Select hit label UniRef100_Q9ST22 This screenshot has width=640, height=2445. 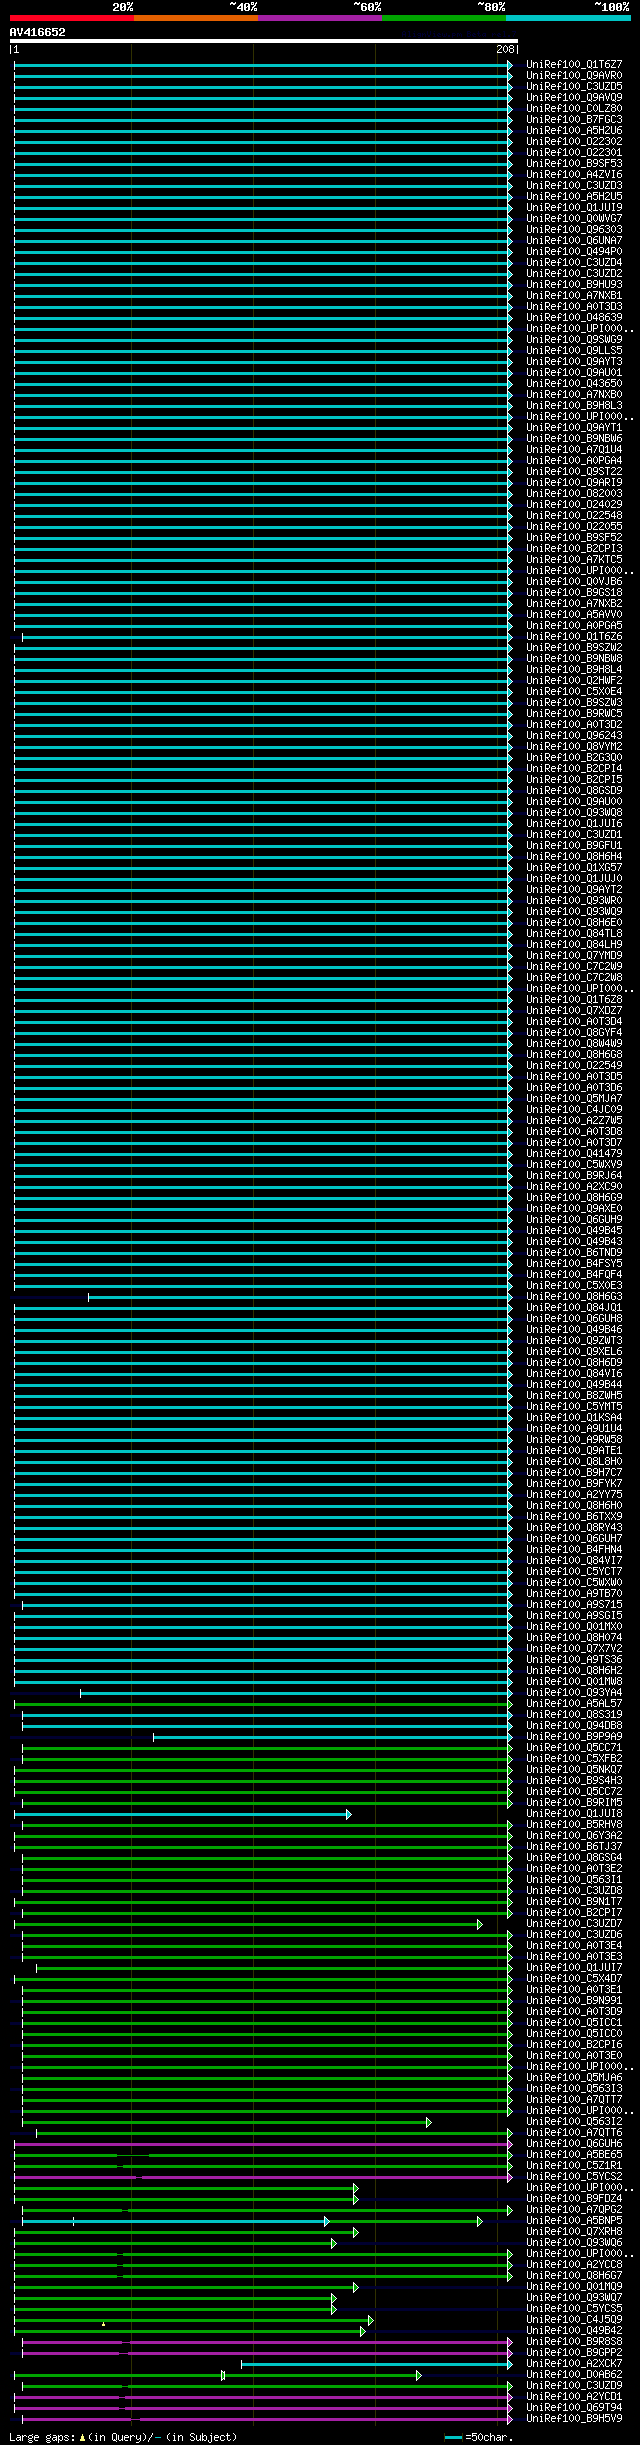(x=574, y=471)
